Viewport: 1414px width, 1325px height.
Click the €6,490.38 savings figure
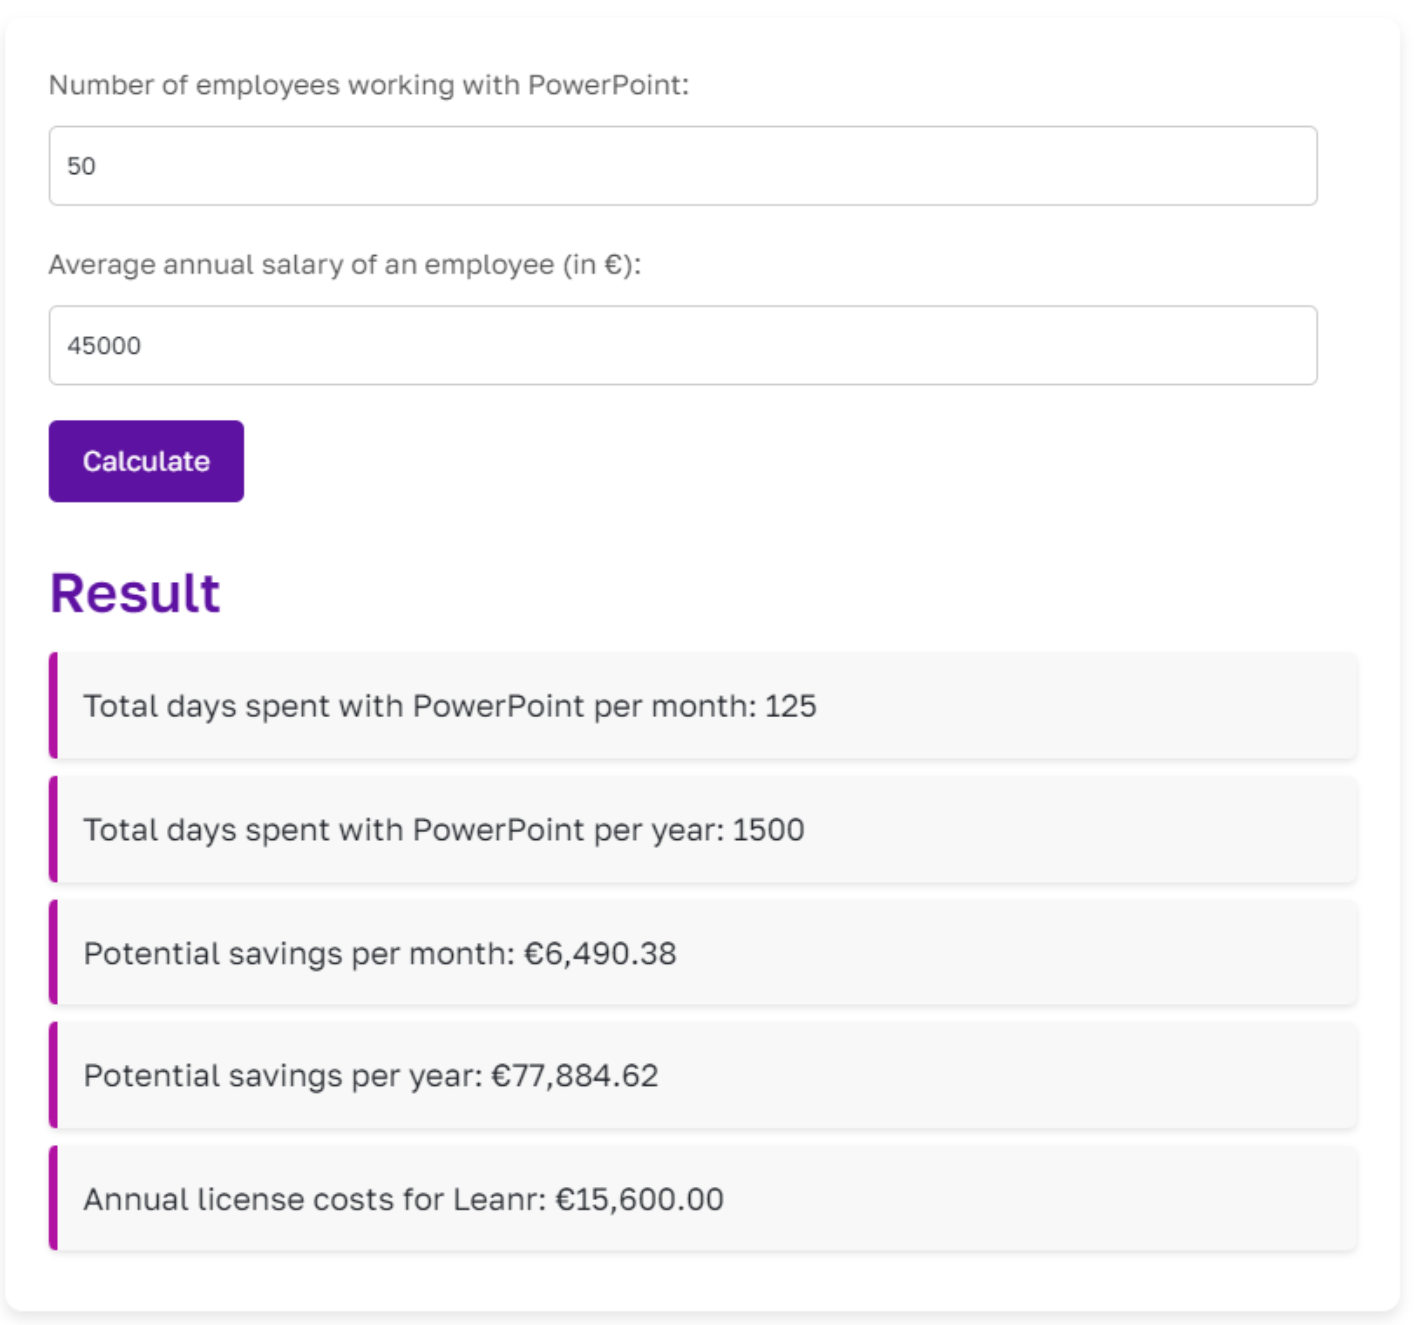point(596,955)
